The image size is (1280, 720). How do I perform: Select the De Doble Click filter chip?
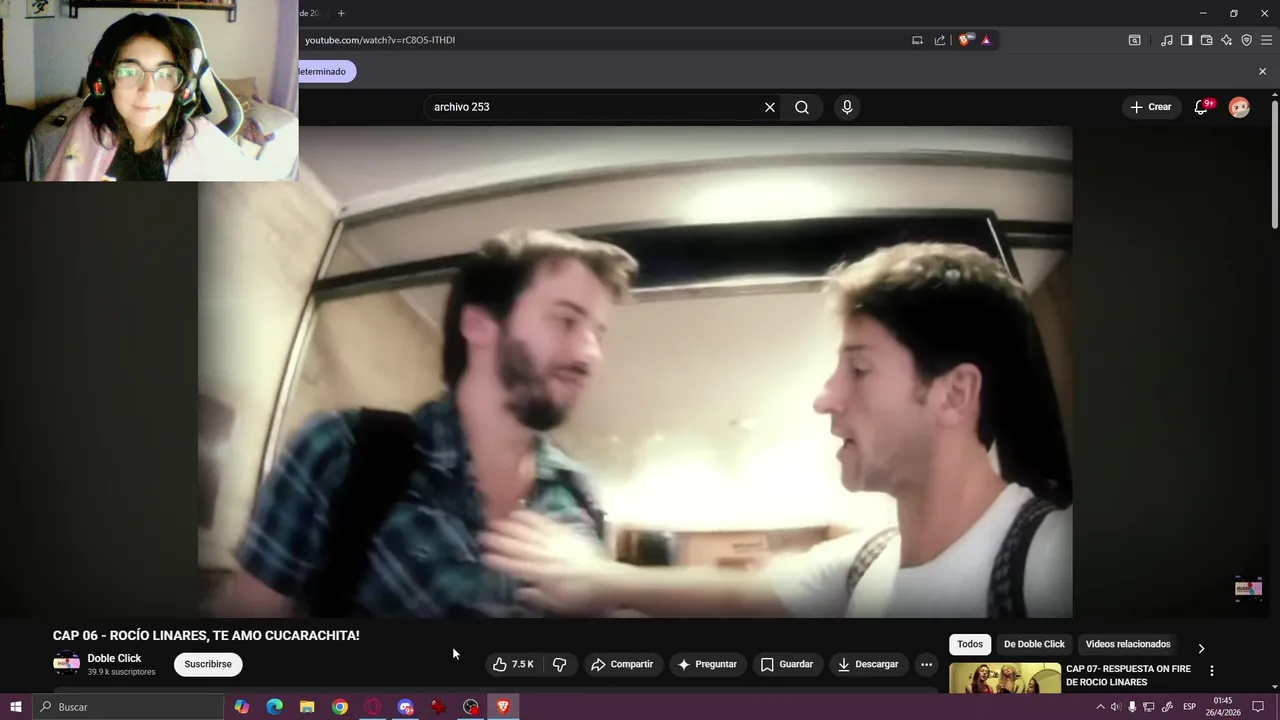point(1034,644)
